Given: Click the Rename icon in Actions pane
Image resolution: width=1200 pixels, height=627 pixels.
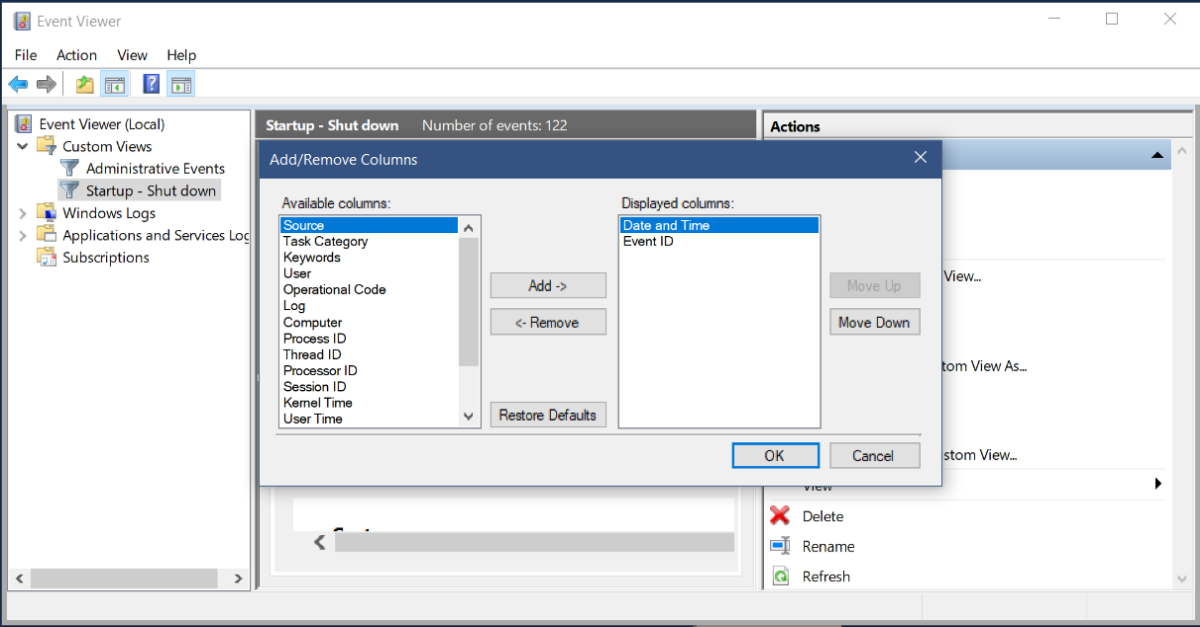Looking at the screenshot, I should coord(780,546).
